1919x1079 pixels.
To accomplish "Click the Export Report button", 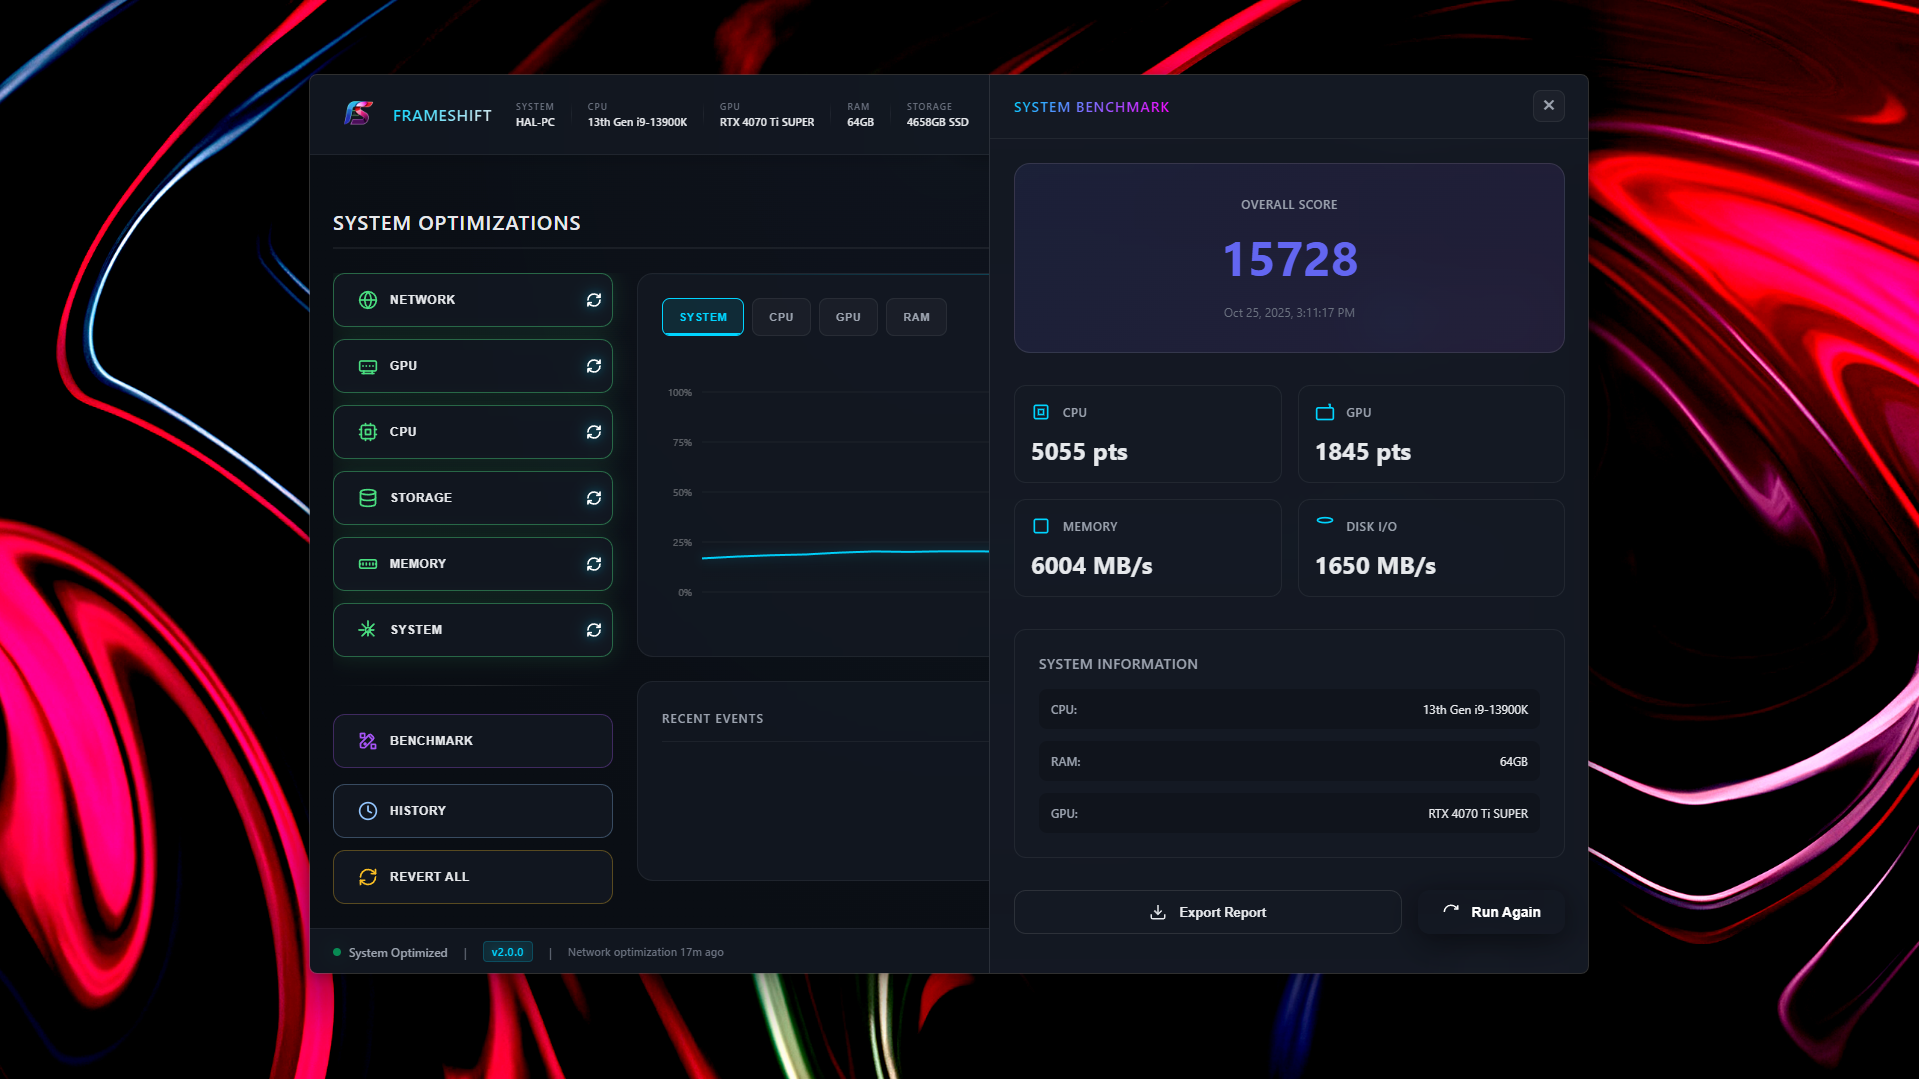I will pos(1207,911).
